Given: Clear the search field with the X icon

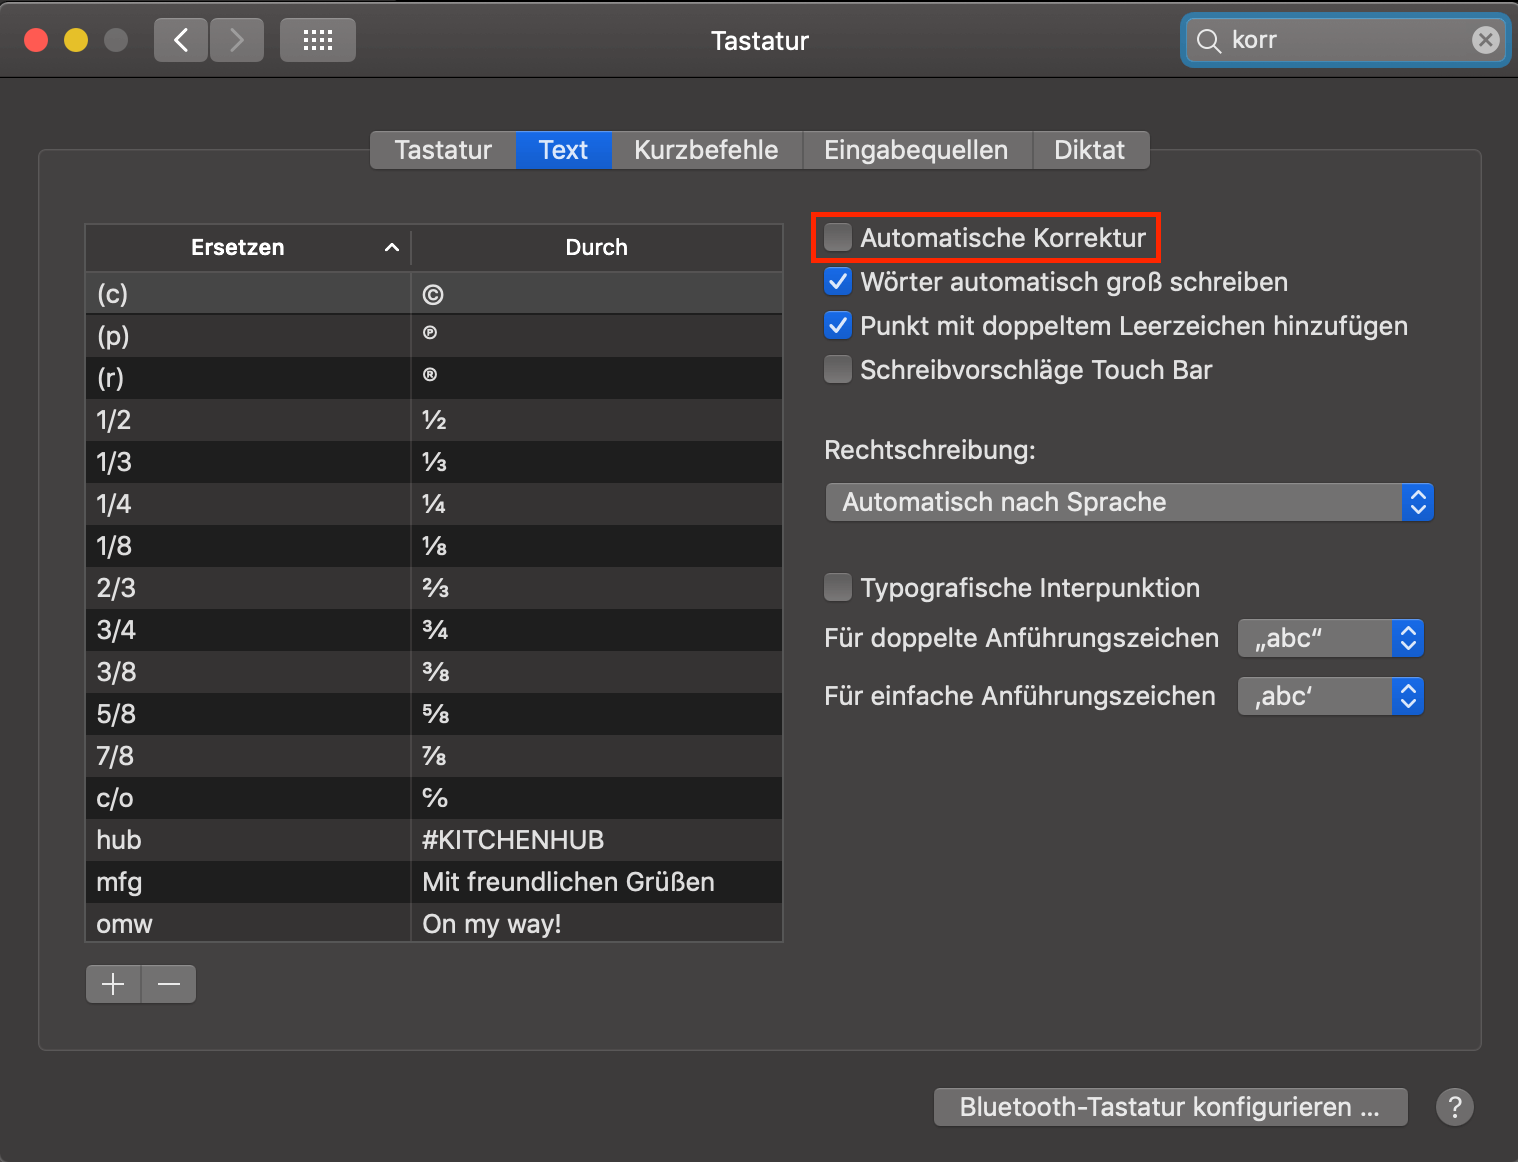Looking at the screenshot, I should click(1486, 40).
